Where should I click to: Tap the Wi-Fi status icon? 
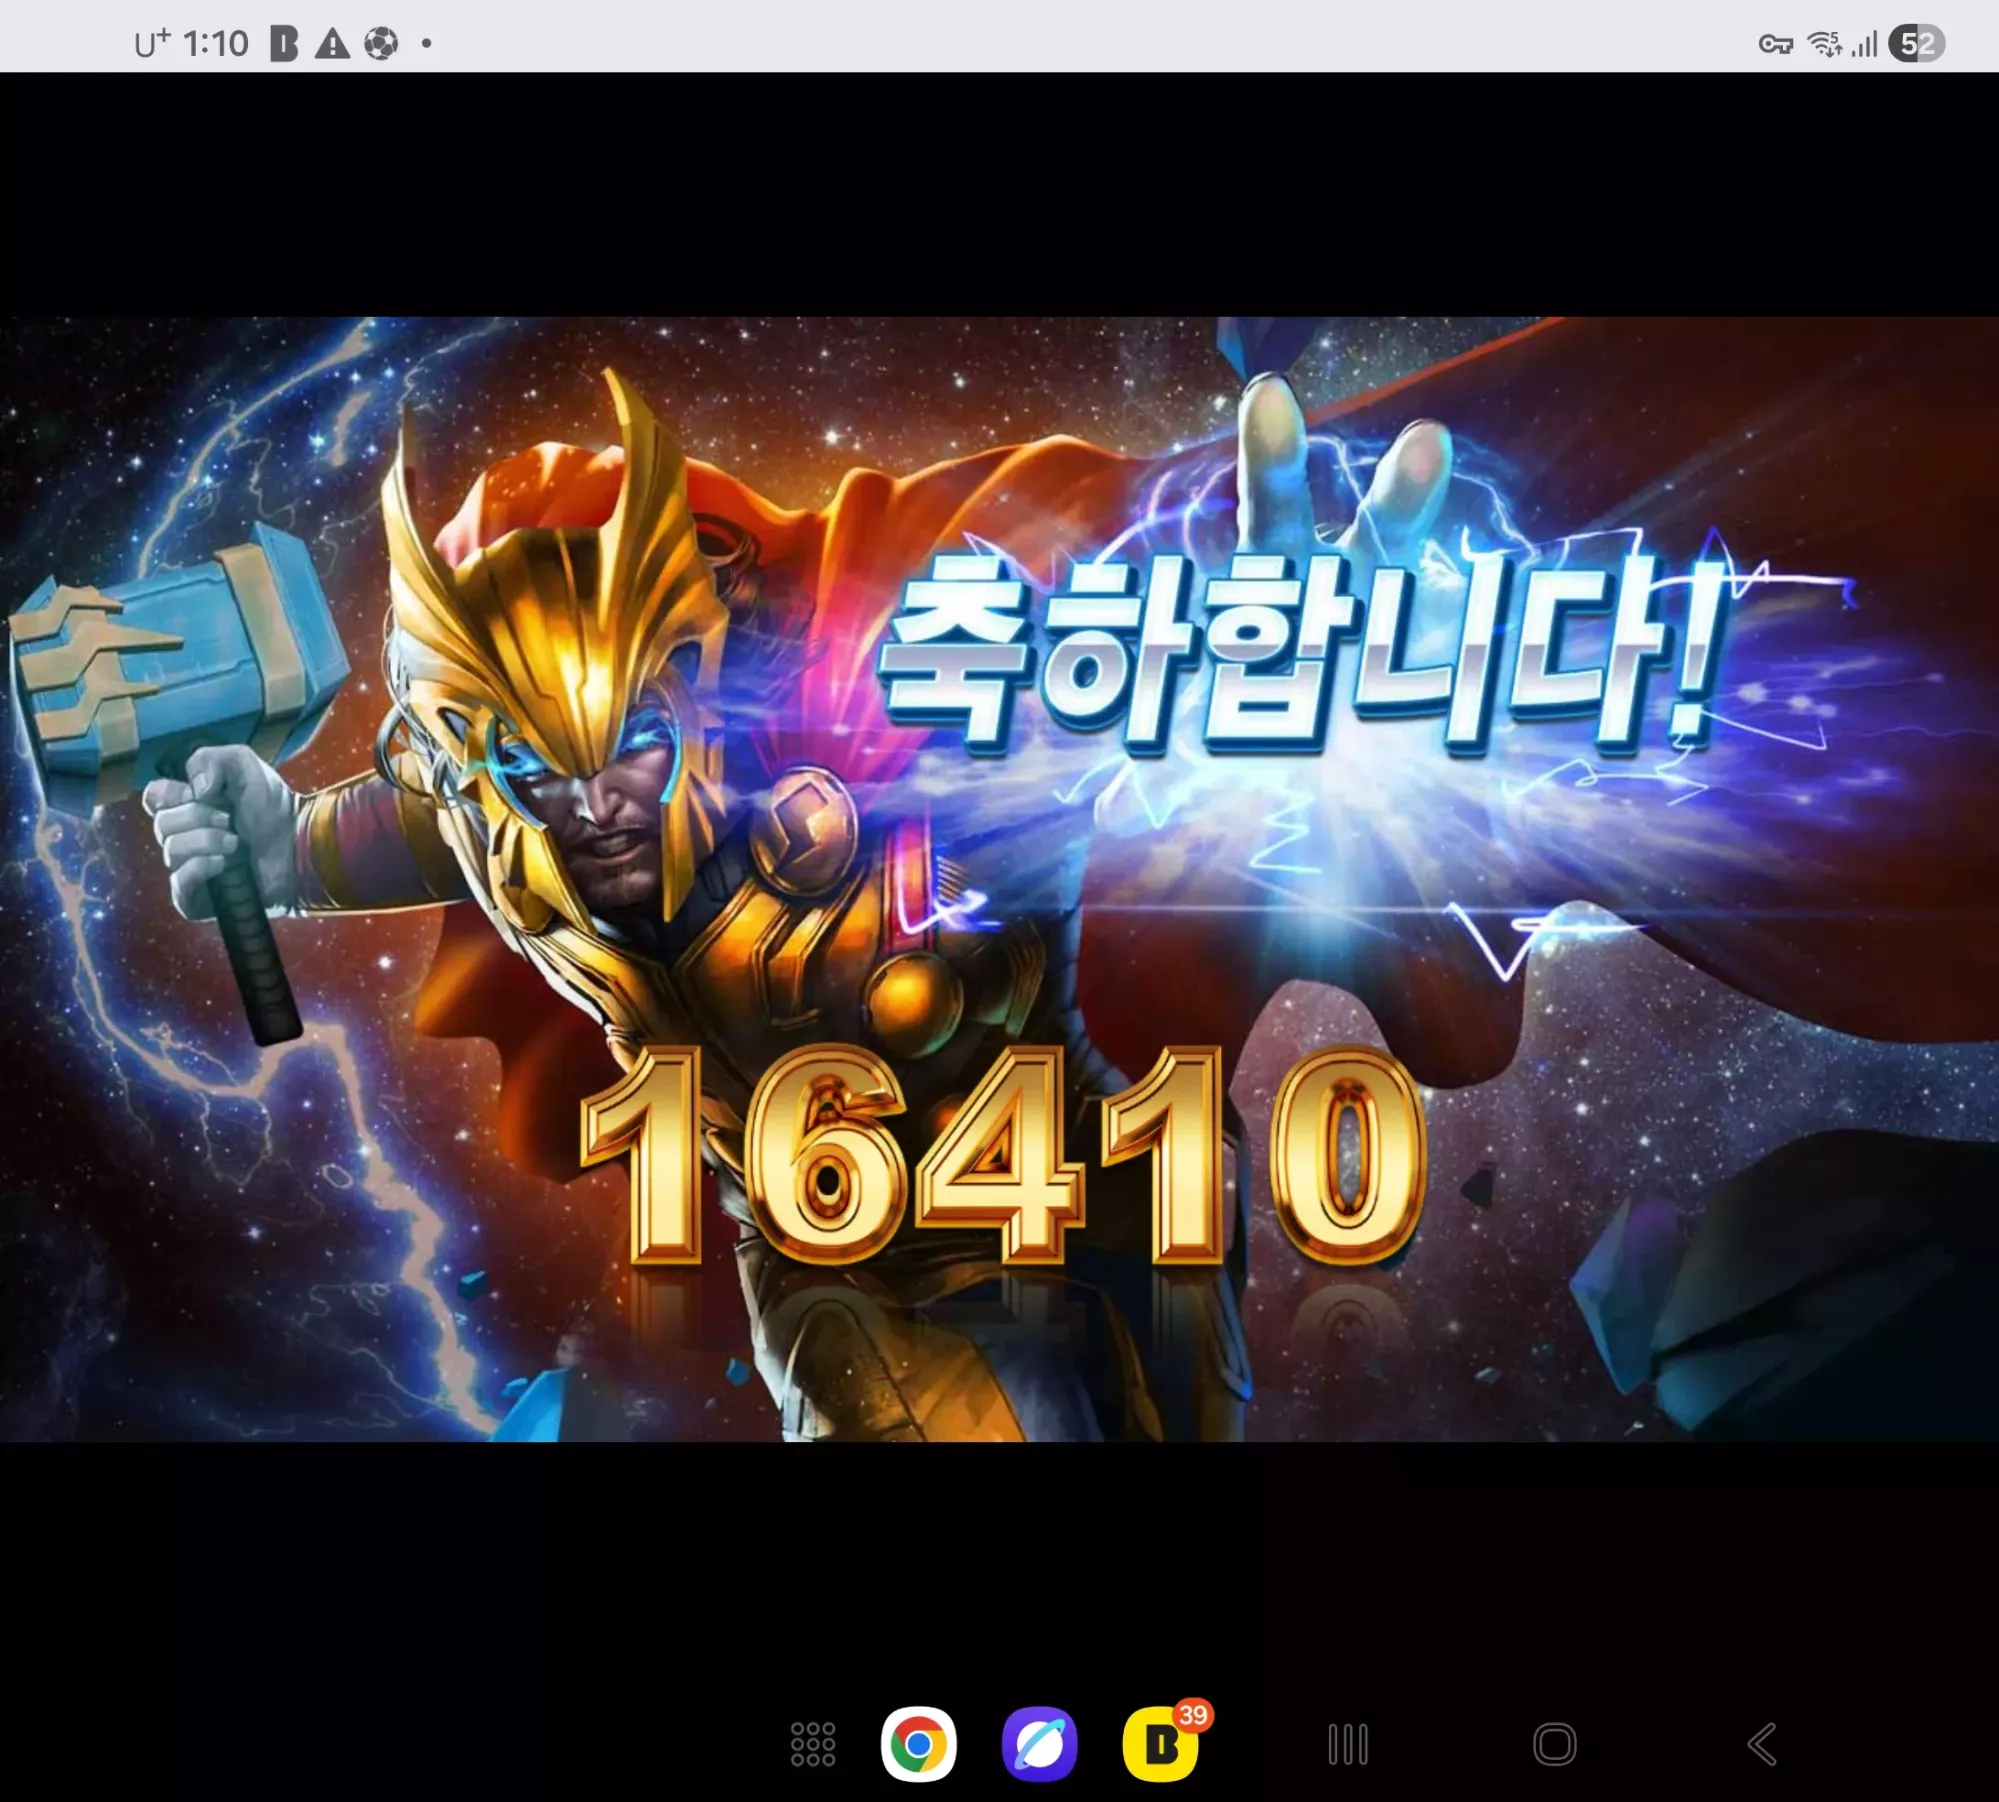click(x=1825, y=44)
